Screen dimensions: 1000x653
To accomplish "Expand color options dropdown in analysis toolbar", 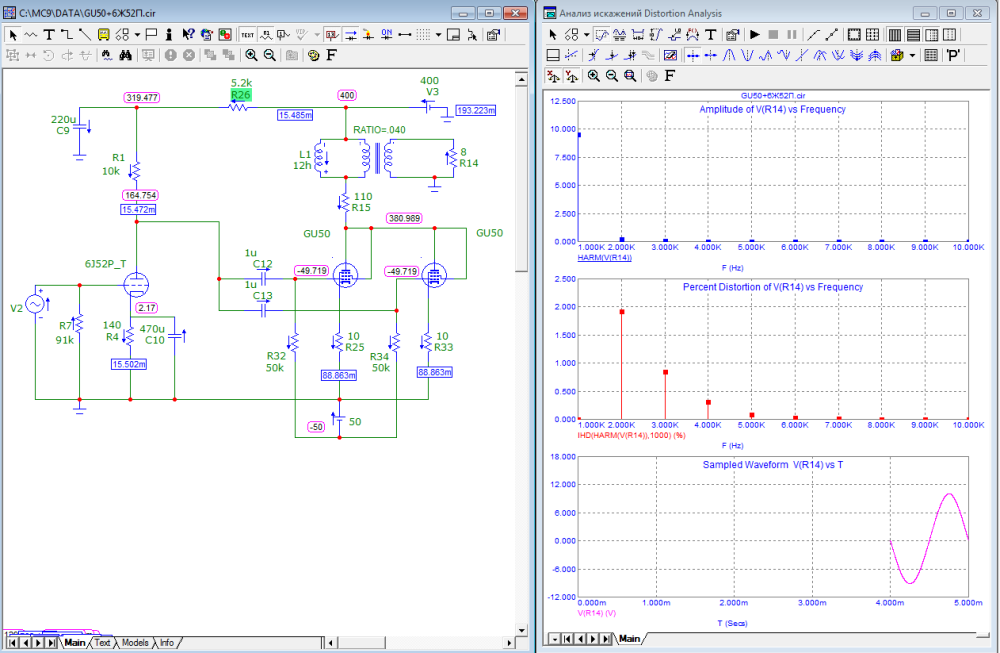I will point(912,55).
